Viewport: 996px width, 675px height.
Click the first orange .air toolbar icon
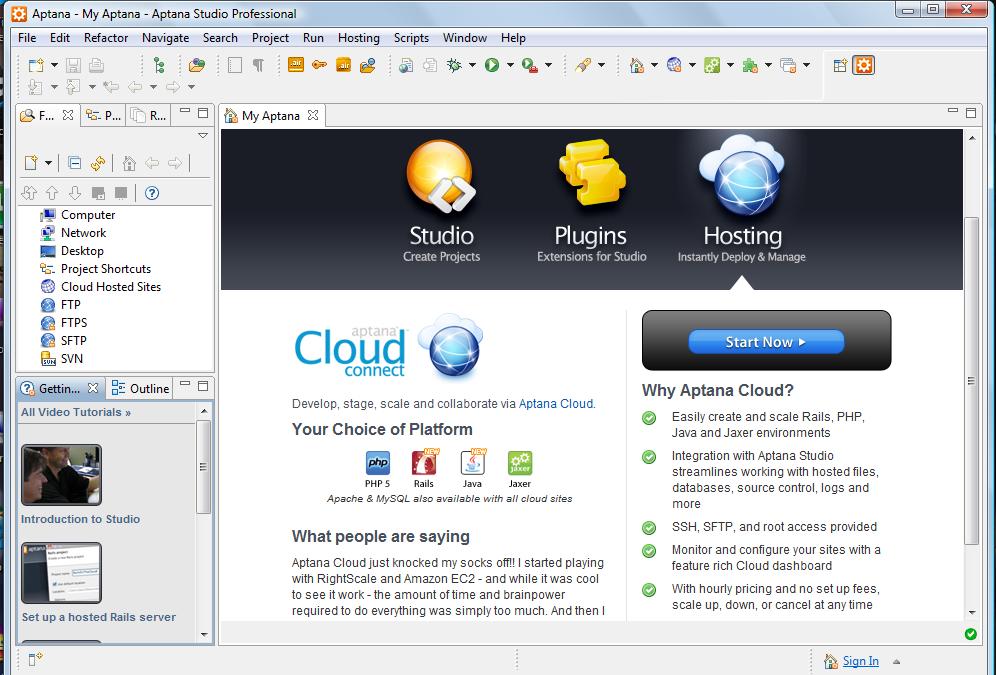pos(296,64)
